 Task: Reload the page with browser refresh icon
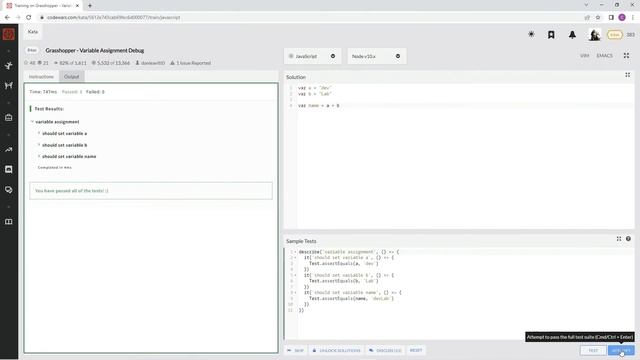[29, 17]
